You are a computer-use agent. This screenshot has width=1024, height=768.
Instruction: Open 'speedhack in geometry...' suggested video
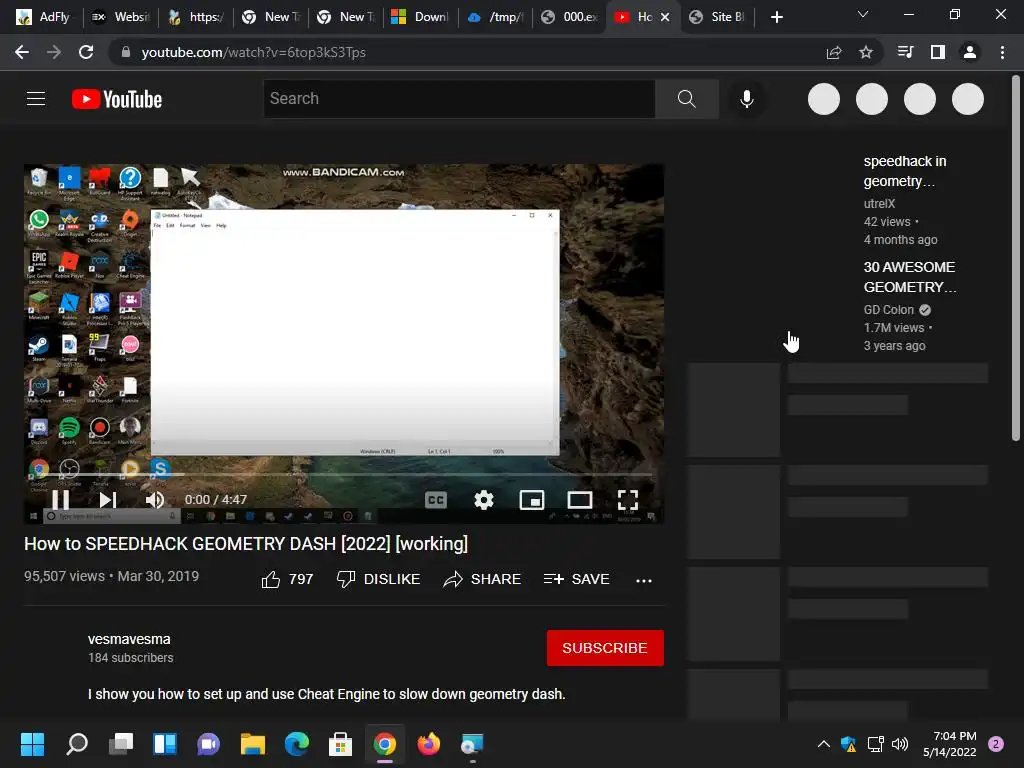coord(904,171)
